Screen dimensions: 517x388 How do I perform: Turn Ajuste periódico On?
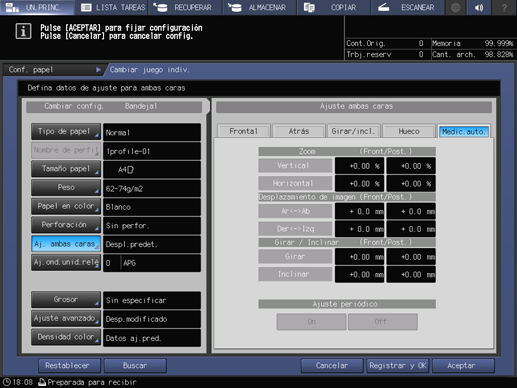(311, 322)
